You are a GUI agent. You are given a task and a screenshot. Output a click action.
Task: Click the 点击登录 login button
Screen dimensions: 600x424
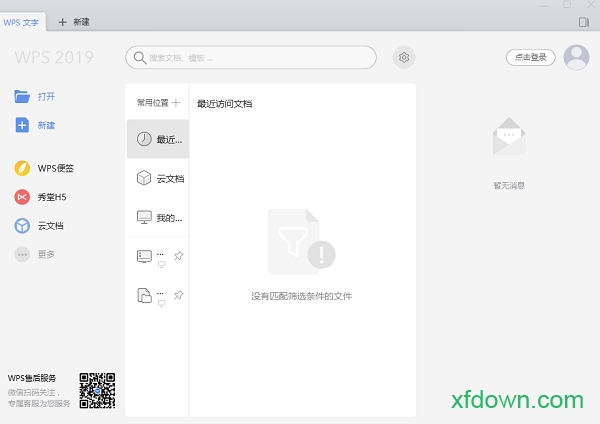tap(530, 57)
